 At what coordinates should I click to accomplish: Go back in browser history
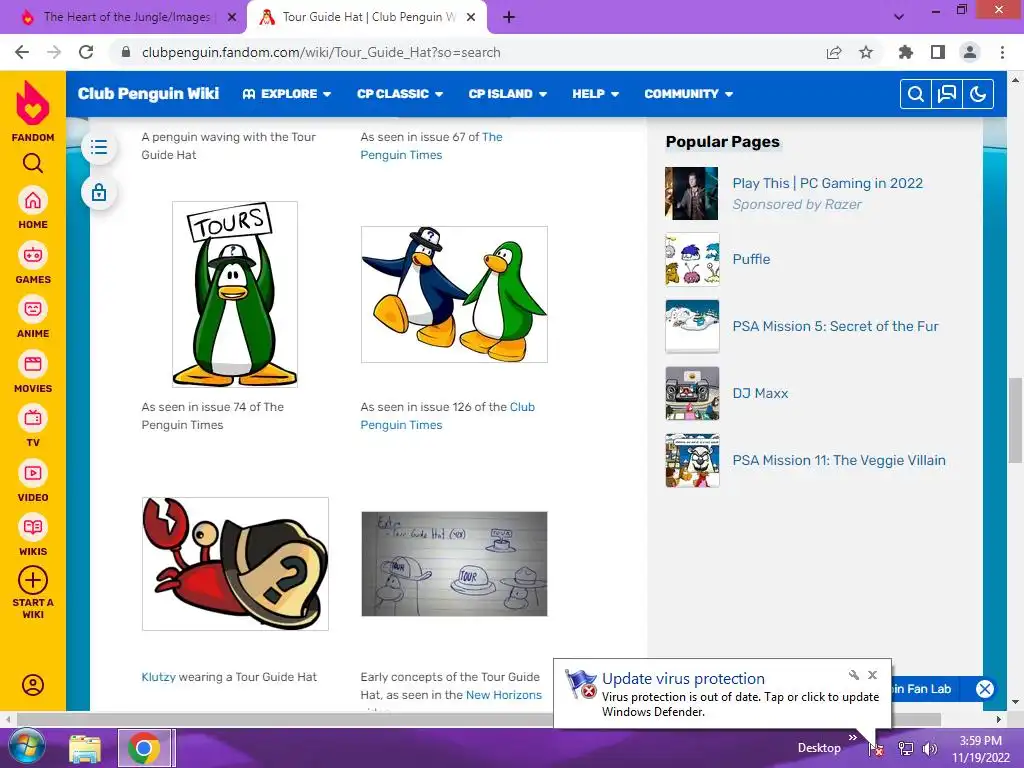[22, 52]
